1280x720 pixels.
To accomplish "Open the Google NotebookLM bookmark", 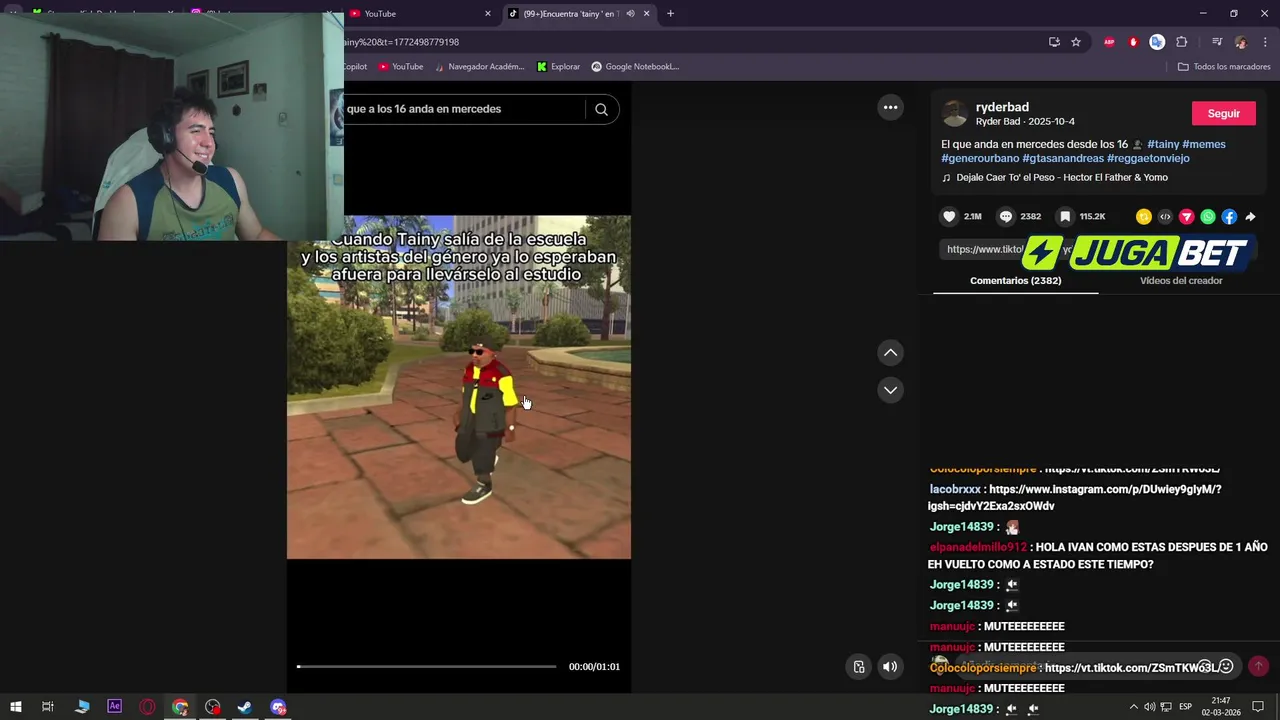I will pyautogui.click(x=635, y=67).
